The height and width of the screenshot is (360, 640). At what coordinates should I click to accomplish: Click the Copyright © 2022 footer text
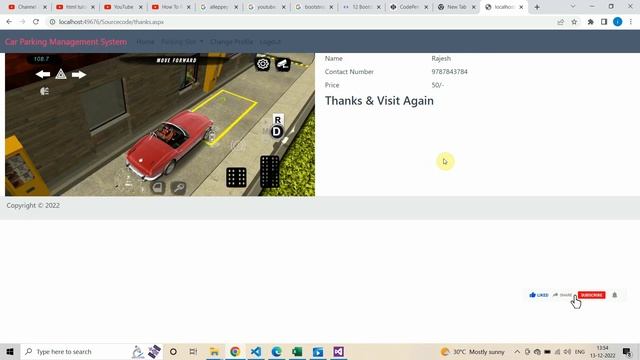coord(33,205)
